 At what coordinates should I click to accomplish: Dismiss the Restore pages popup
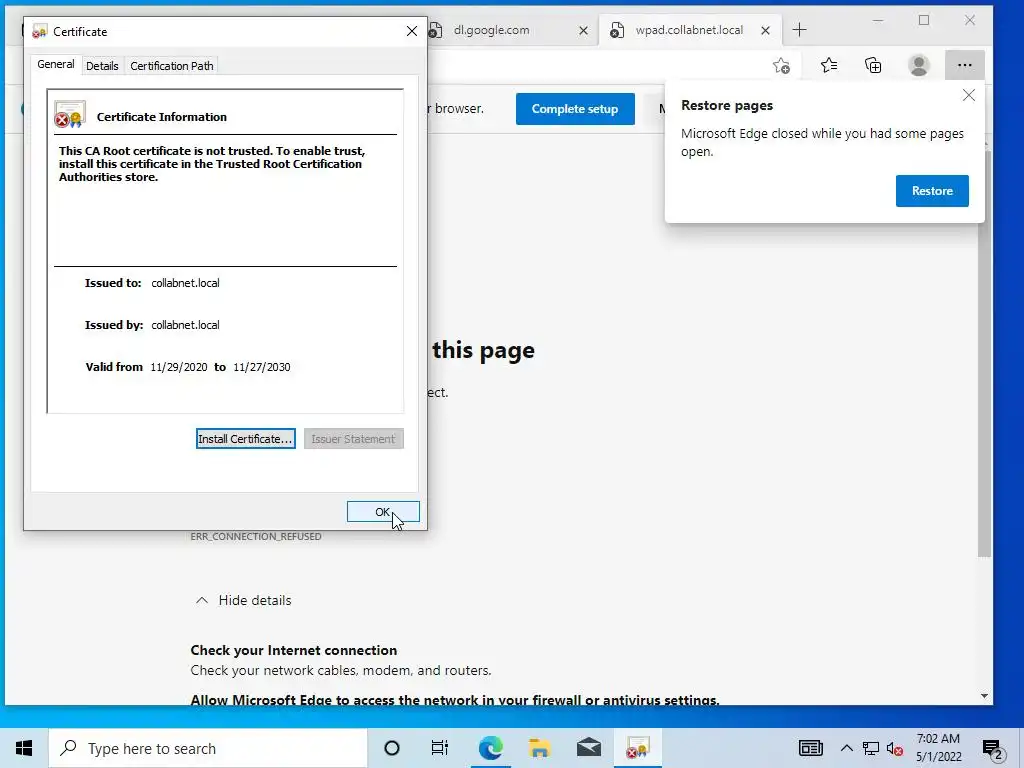tap(968, 95)
